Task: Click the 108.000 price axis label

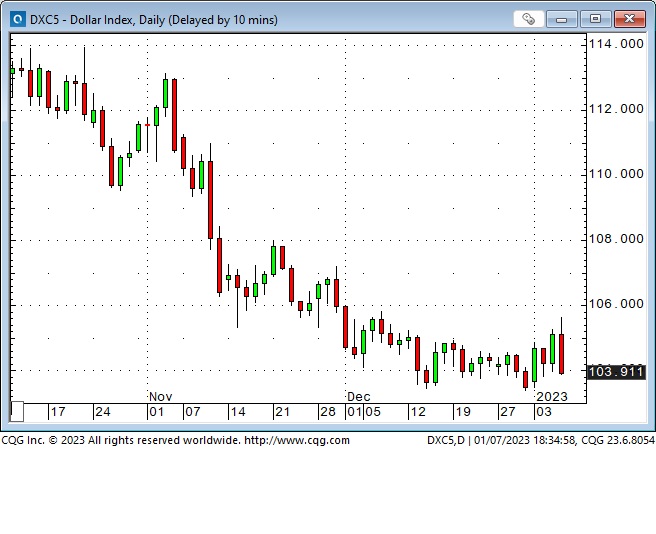Action: [x=616, y=239]
